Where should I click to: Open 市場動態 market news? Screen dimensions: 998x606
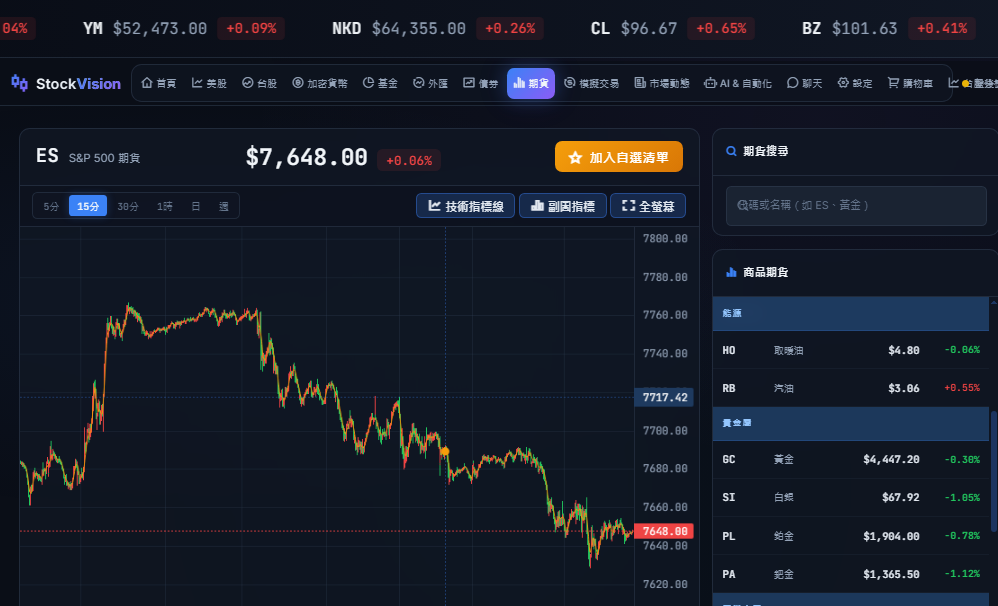click(662, 83)
